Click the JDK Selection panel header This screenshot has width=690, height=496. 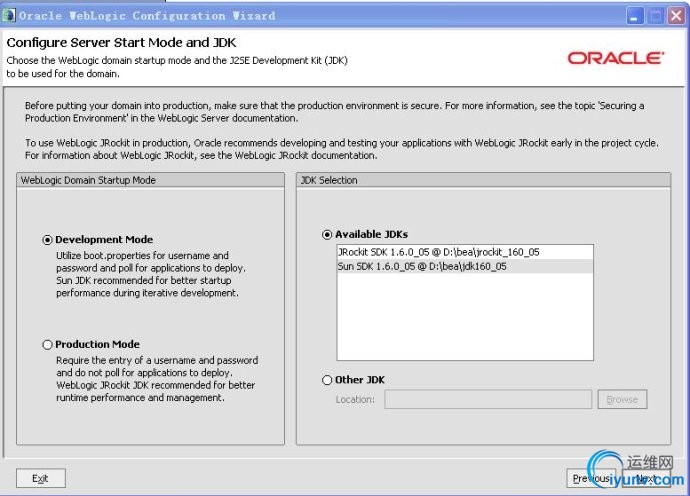484,180
